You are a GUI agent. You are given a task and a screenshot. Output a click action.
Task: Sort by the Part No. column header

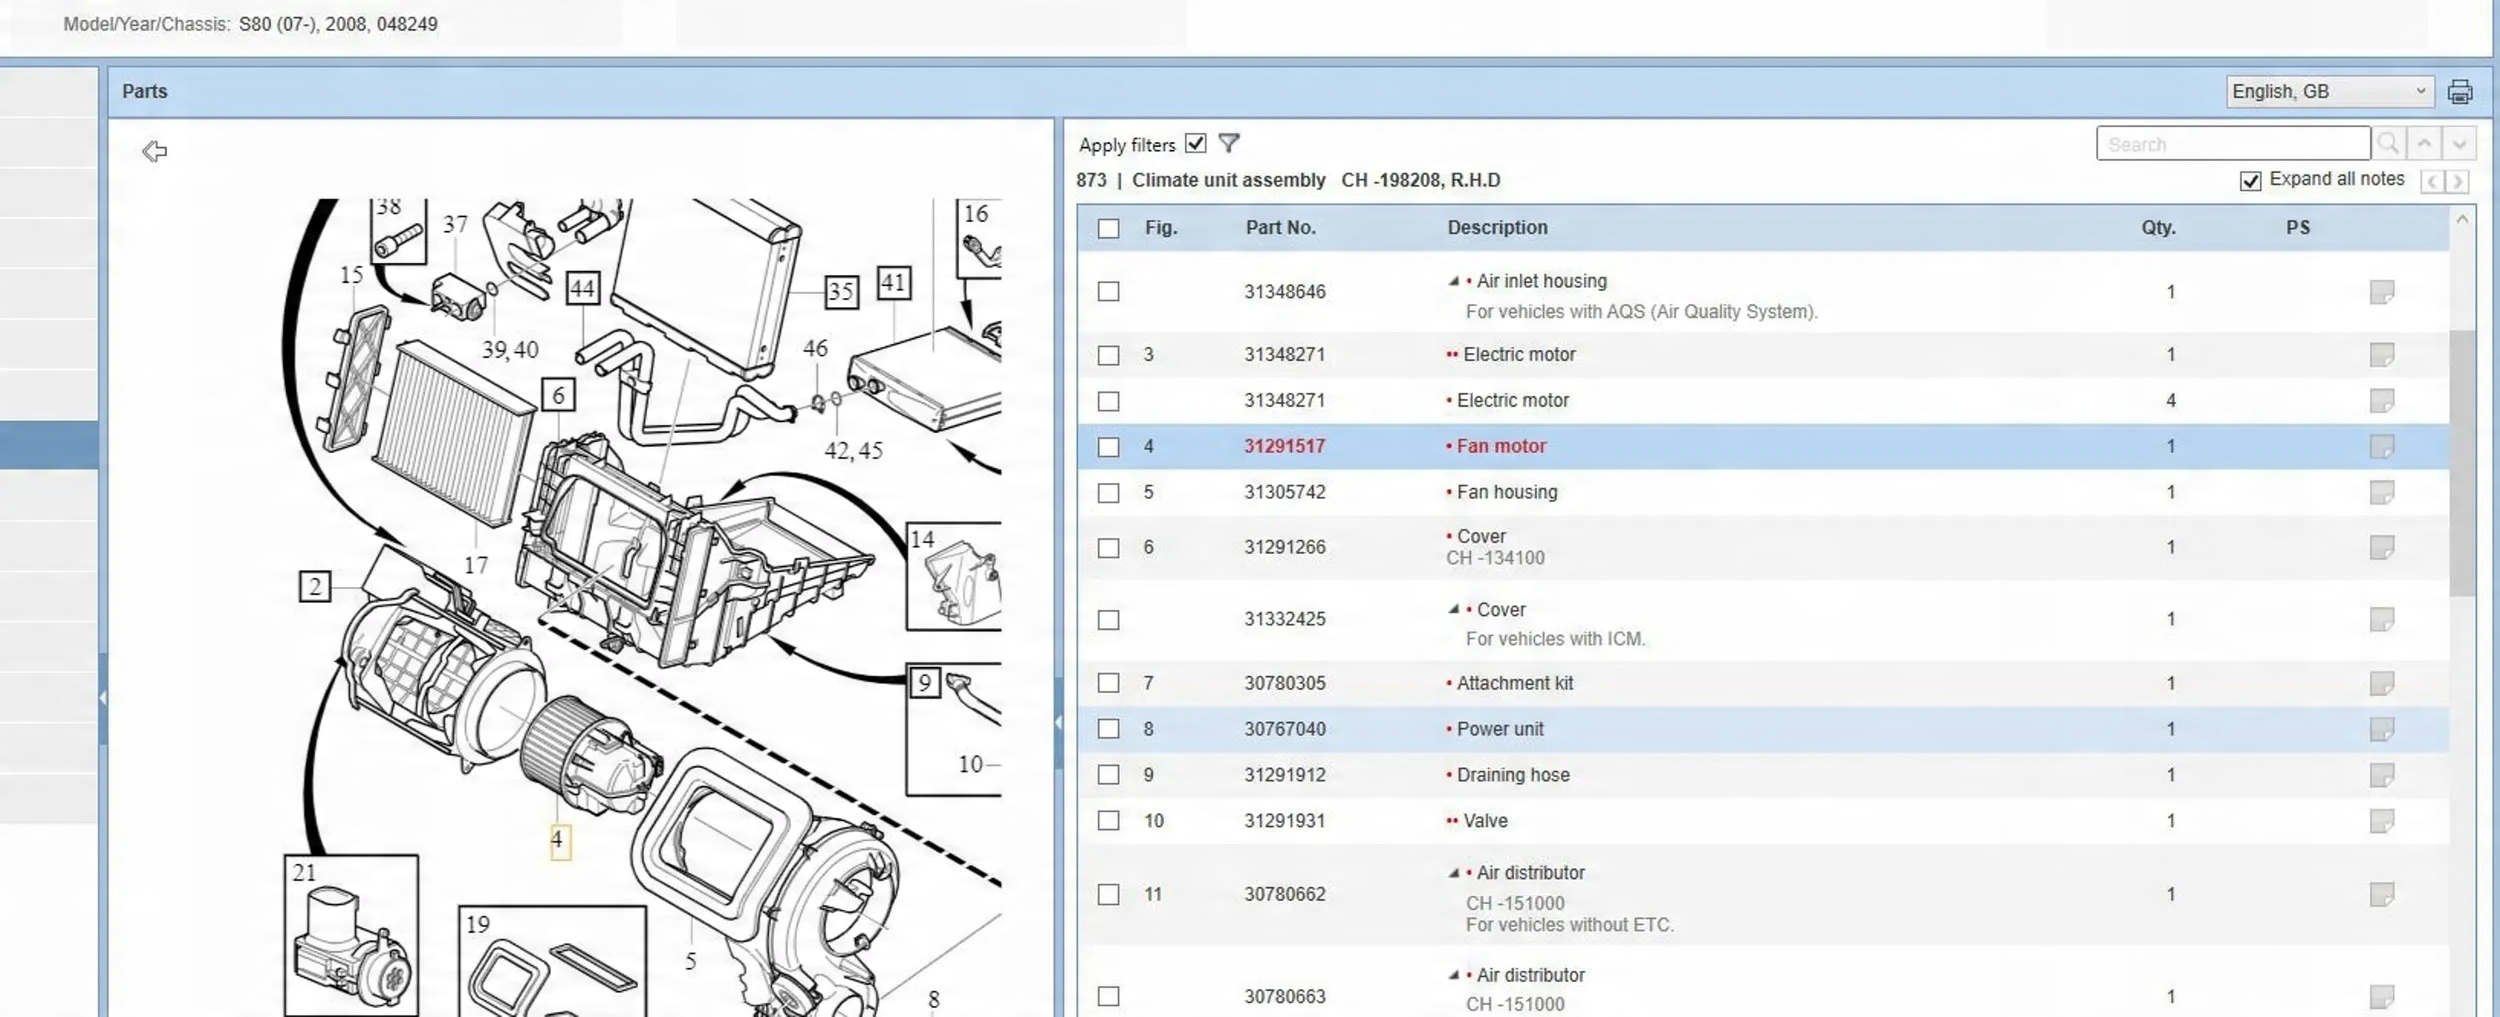coord(1280,228)
